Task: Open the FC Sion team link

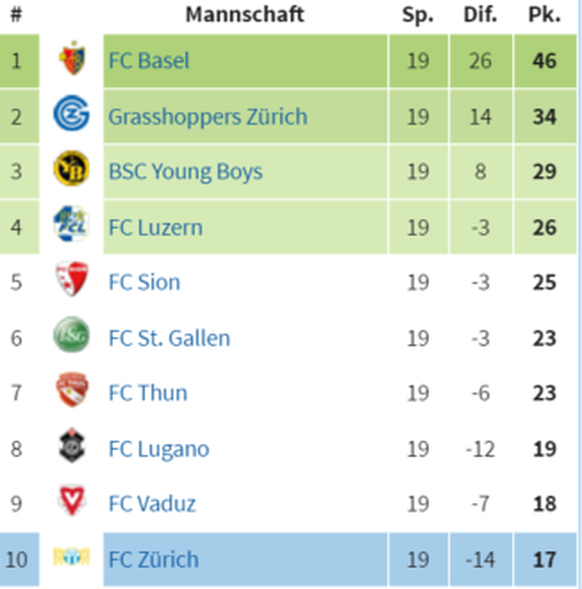Action: coord(144,282)
